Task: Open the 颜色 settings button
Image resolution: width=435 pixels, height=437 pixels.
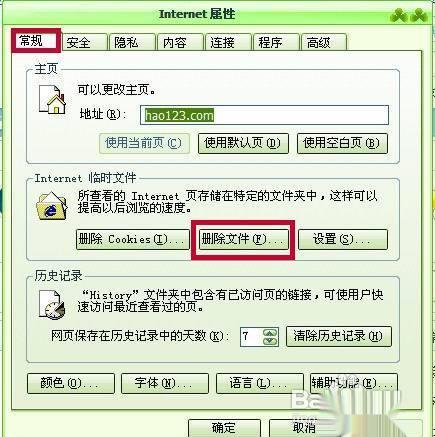Action: (x=71, y=383)
